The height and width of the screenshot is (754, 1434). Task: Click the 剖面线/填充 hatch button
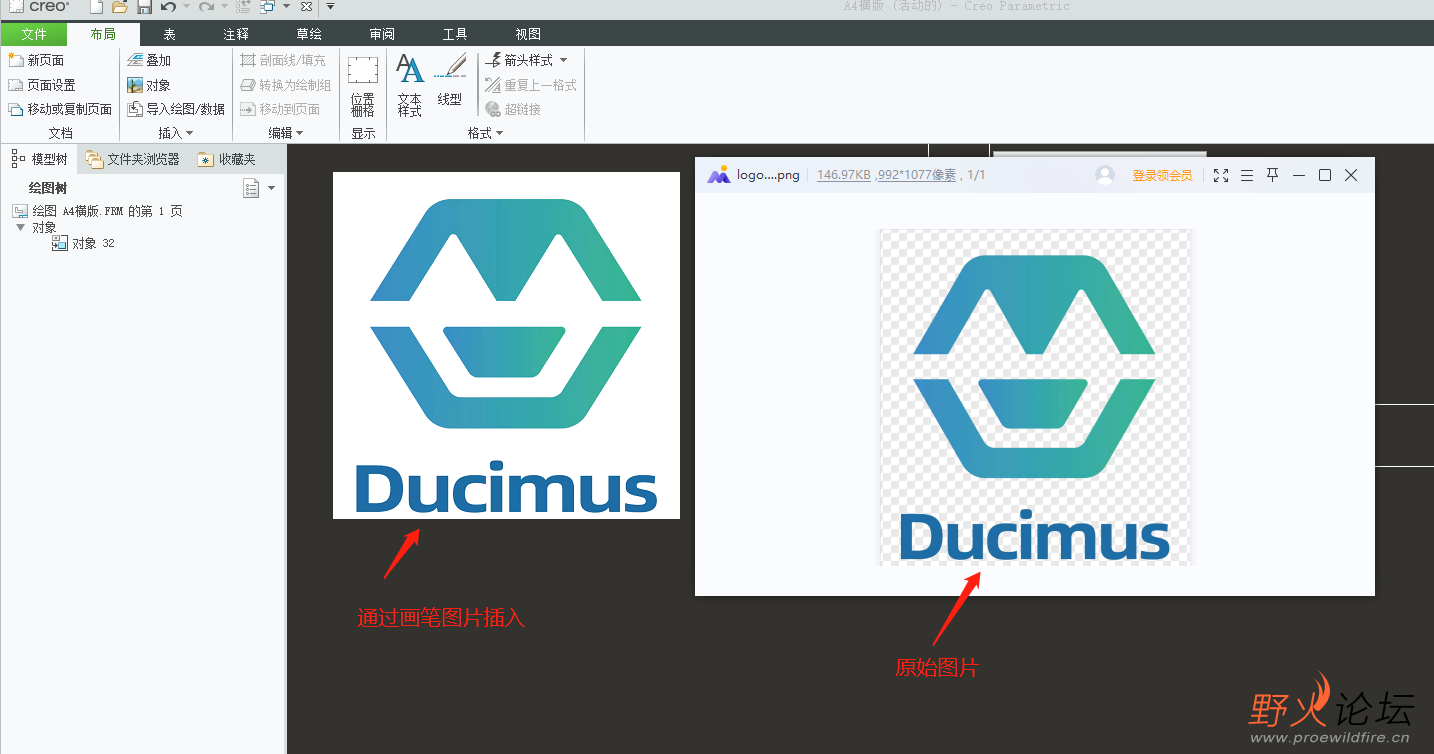[283, 60]
